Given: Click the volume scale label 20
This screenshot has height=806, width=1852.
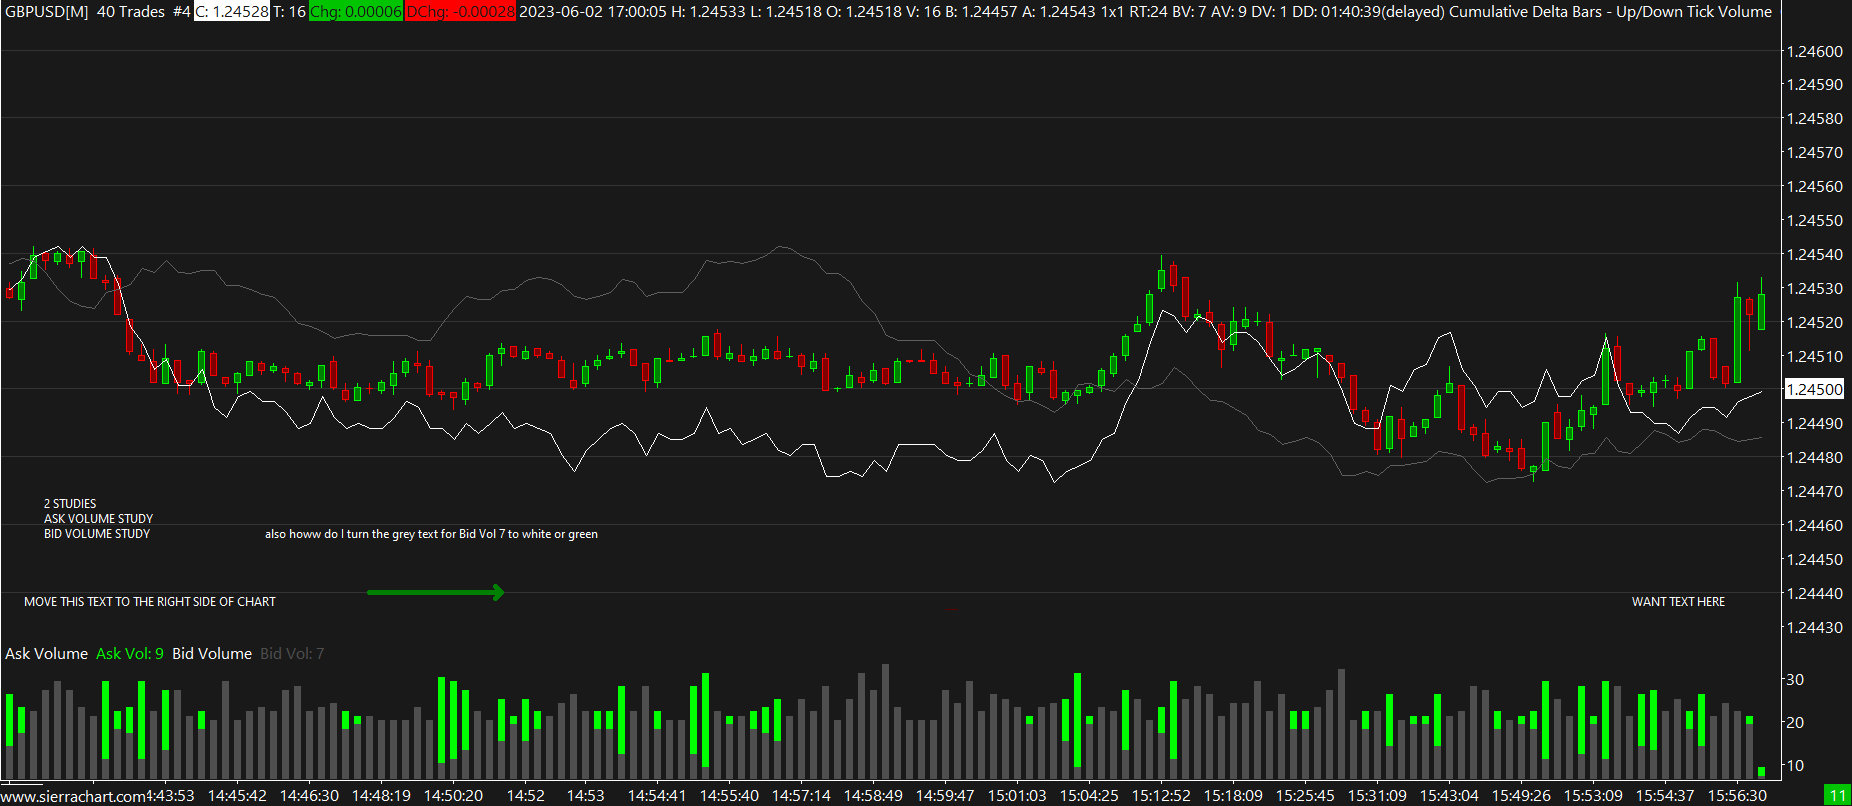Looking at the screenshot, I should coord(1795,723).
